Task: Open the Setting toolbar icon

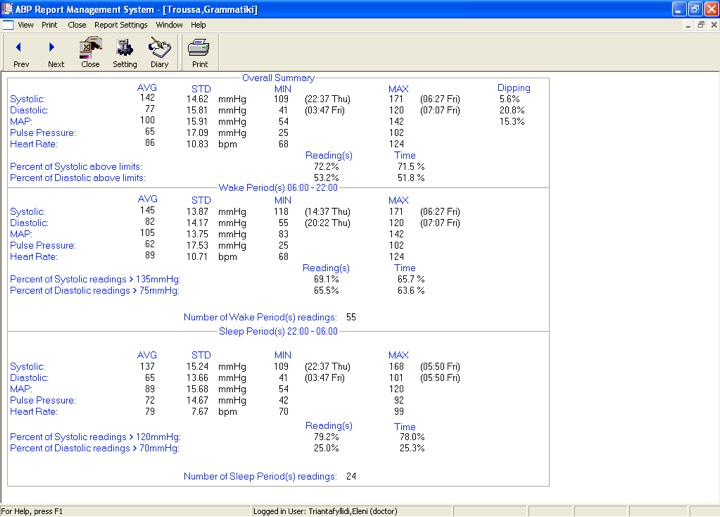Action: 125,53
